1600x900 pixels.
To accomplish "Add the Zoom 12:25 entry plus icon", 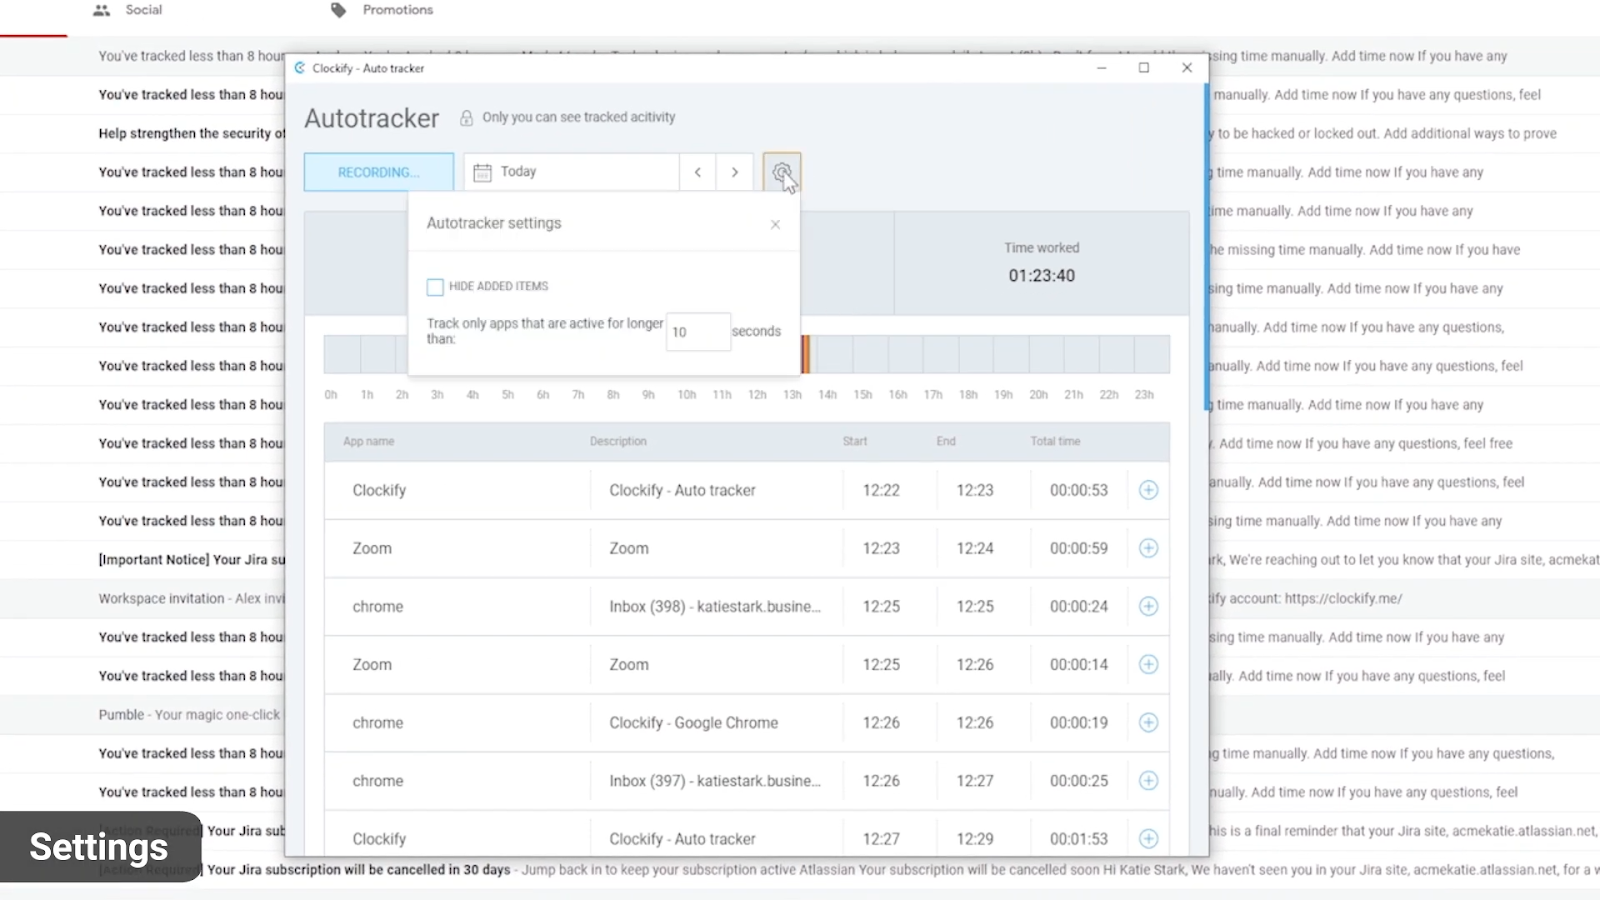I will pos(1148,664).
